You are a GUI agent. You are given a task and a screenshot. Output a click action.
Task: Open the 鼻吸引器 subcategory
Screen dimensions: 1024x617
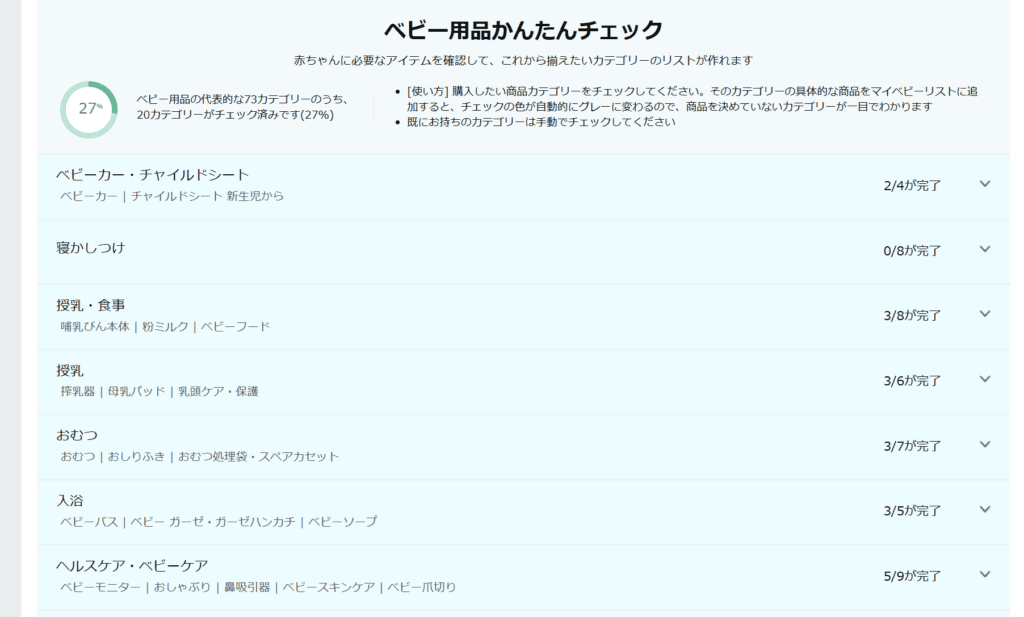[x=246, y=587]
